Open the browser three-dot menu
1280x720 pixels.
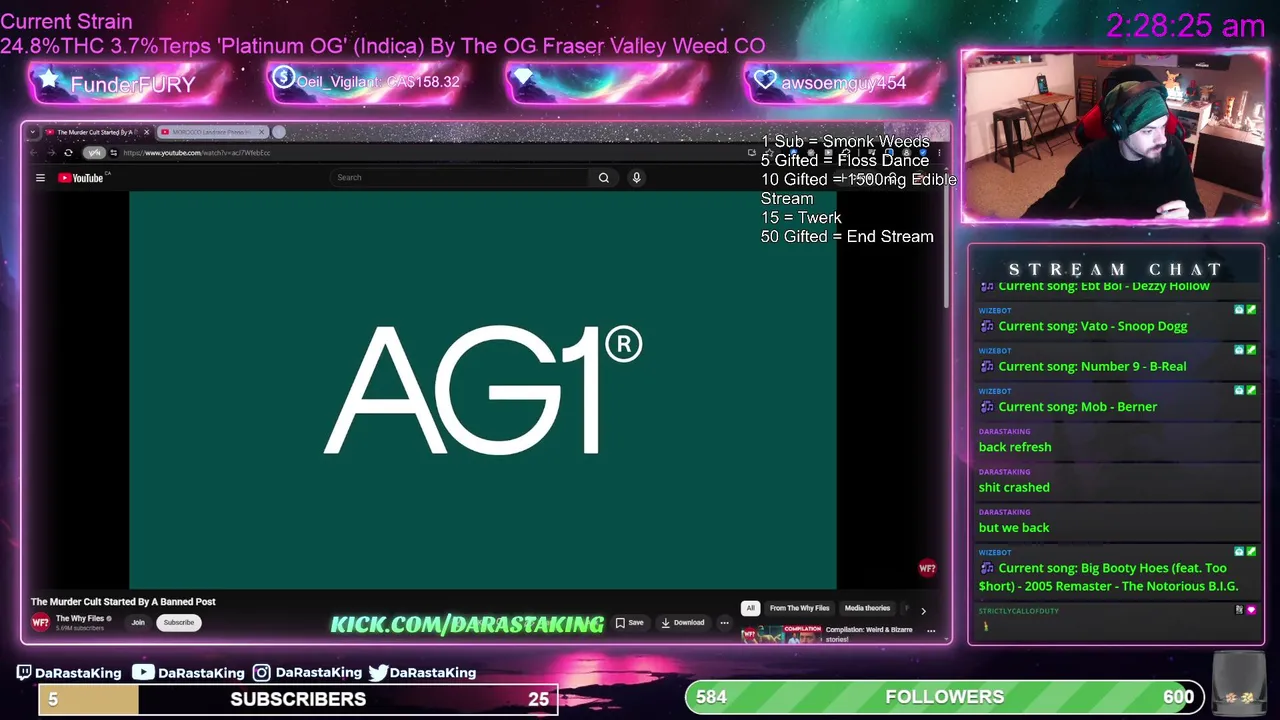click(x=939, y=153)
